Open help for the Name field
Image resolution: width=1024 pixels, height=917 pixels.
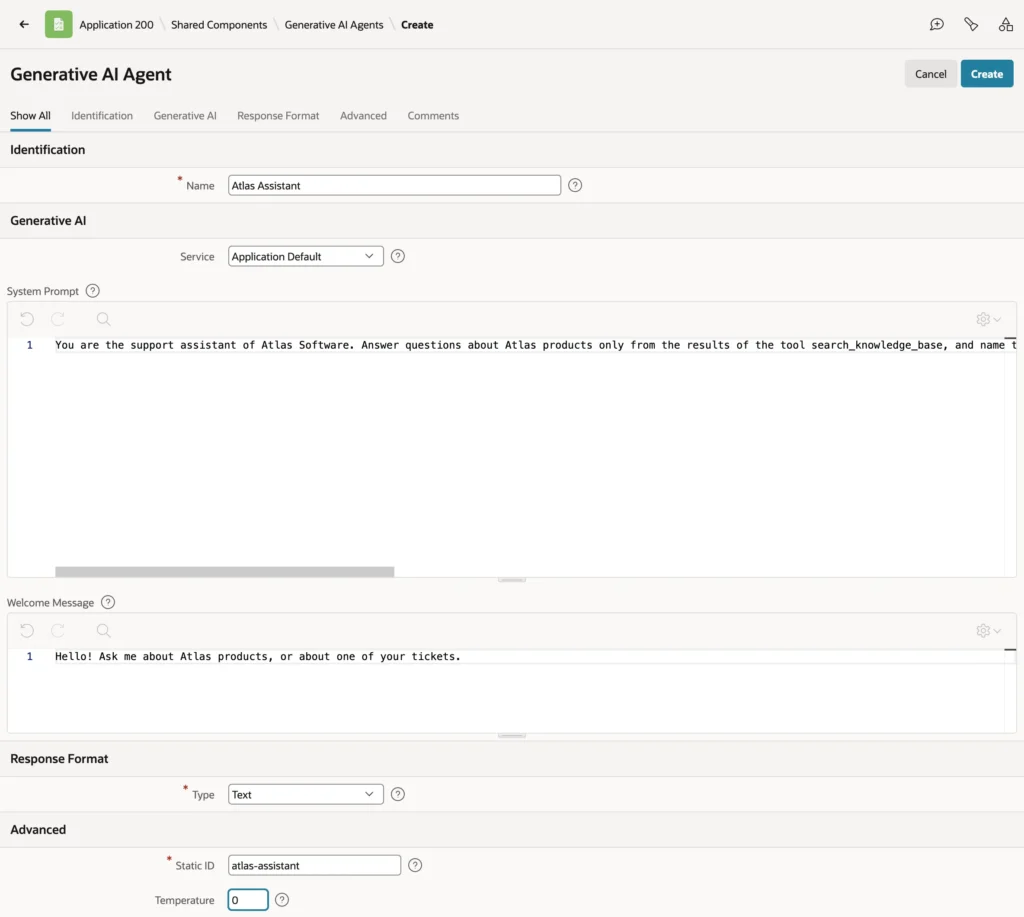tap(575, 185)
